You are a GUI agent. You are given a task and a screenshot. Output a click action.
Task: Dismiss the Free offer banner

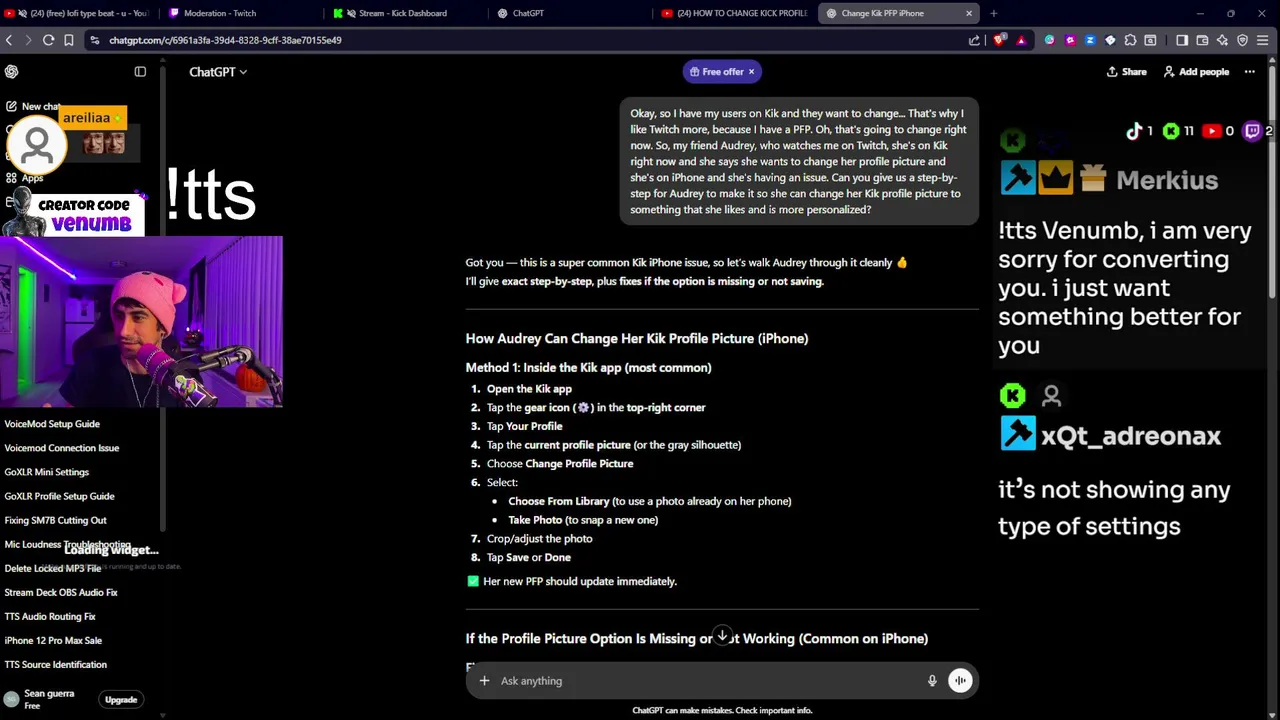click(751, 72)
